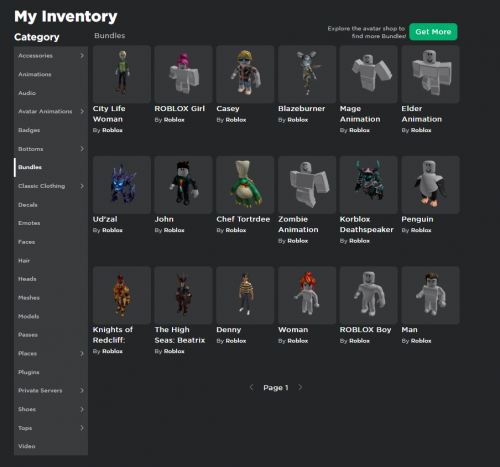Select the Casey bundle avatar image
500x467 pixels.
[245, 74]
